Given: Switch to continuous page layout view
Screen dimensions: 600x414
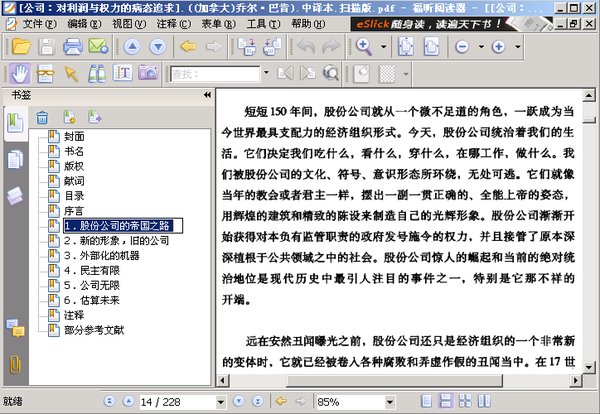Looking at the screenshot, I should [445, 401].
